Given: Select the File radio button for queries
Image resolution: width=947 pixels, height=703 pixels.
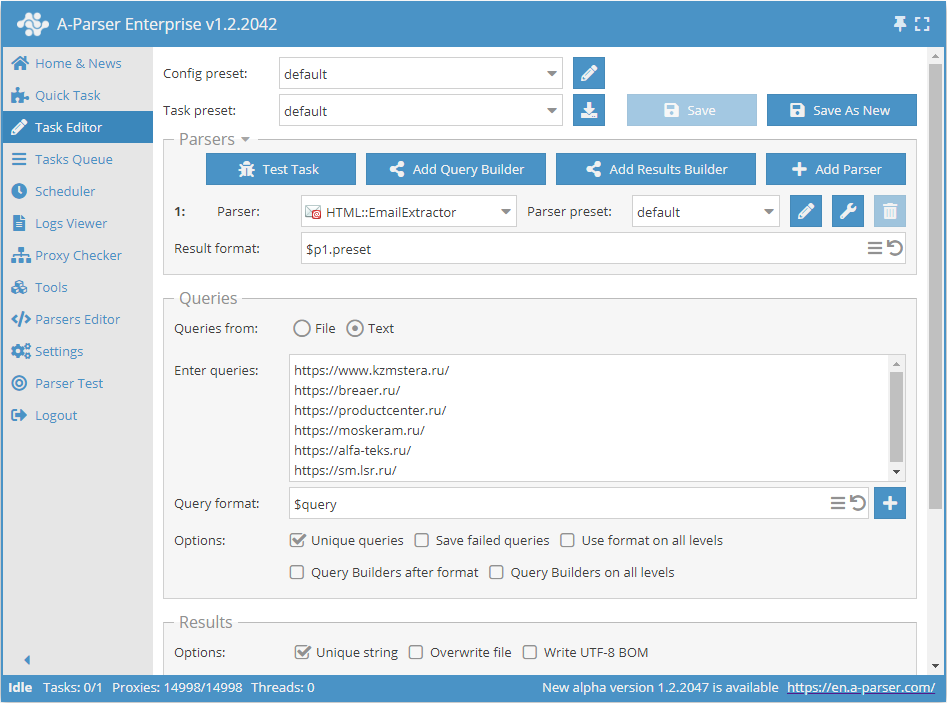Looking at the screenshot, I should coord(302,328).
